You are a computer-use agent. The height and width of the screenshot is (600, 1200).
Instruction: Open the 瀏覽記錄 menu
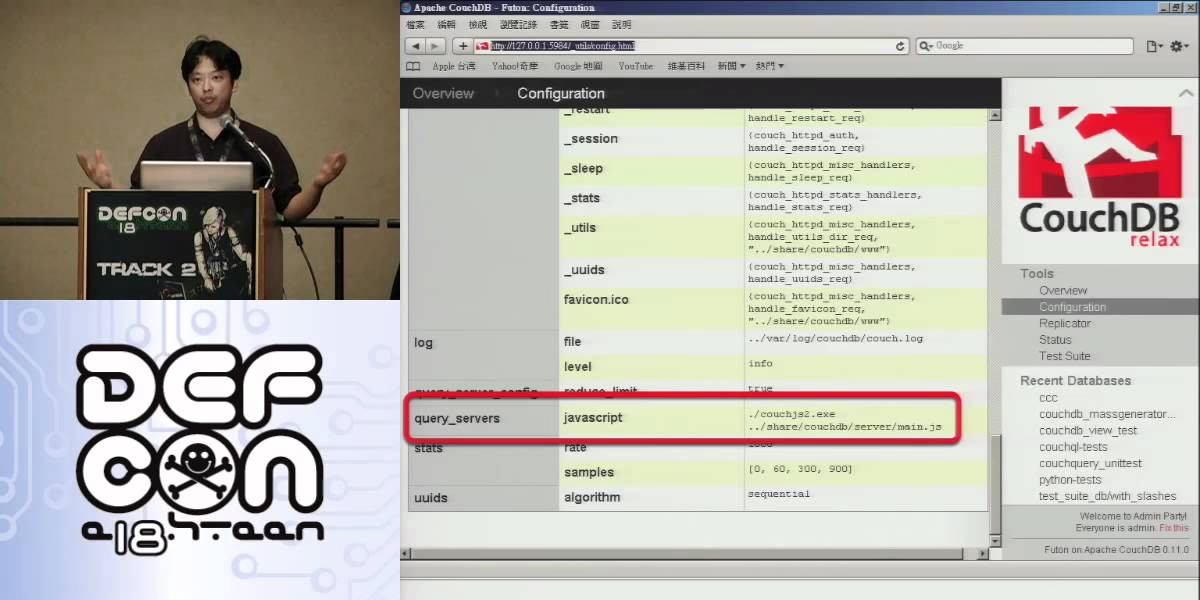518,25
